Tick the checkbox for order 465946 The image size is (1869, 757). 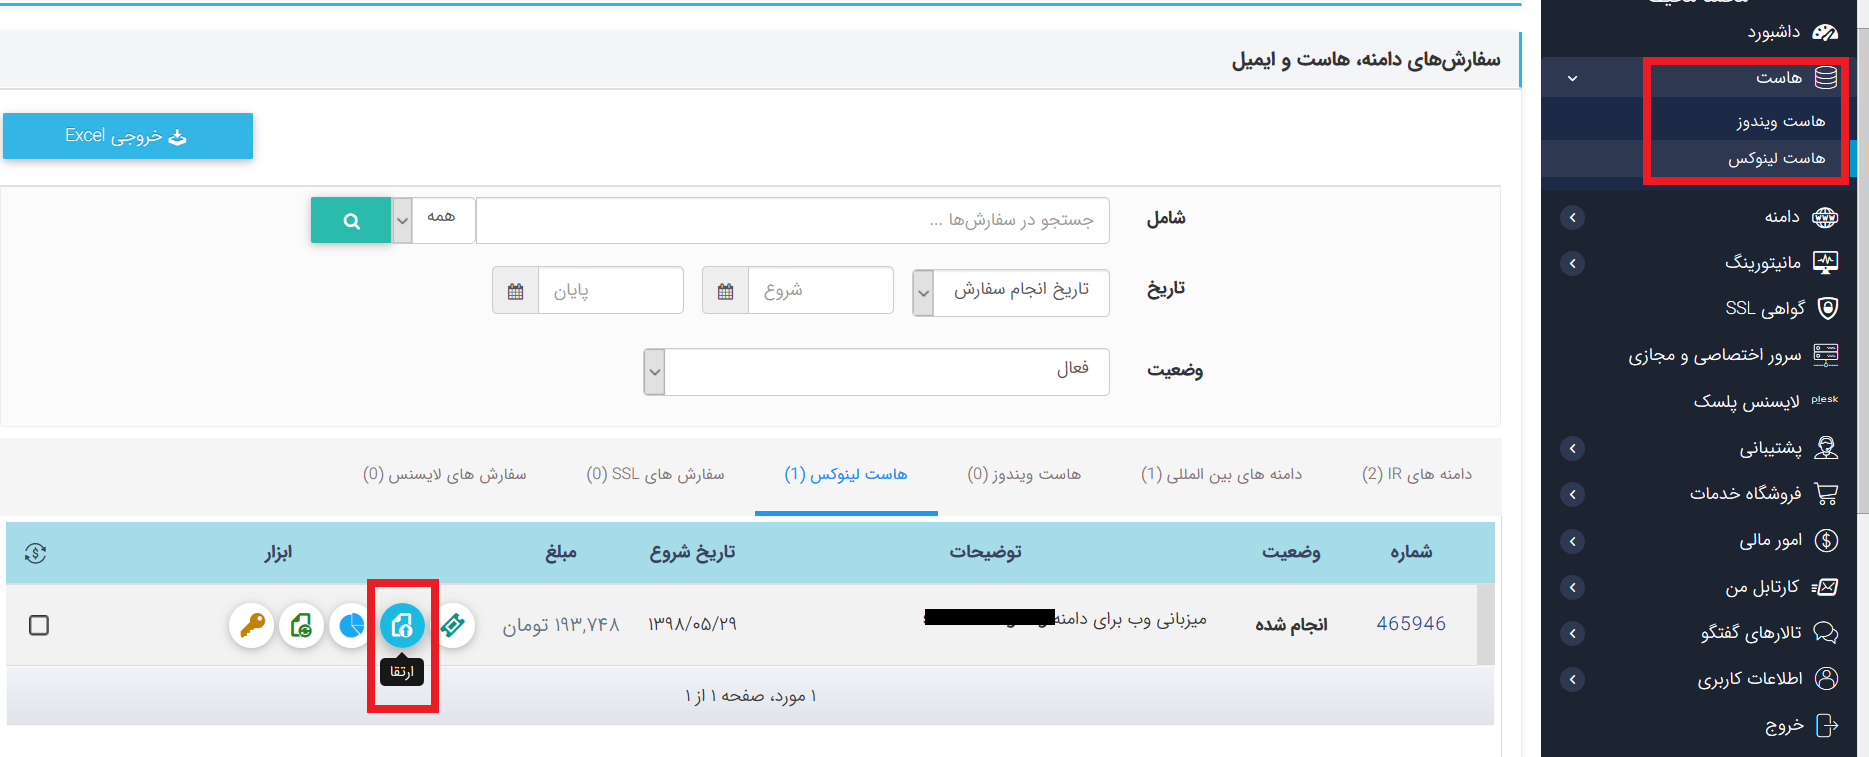pyautogui.click(x=39, y=625)
